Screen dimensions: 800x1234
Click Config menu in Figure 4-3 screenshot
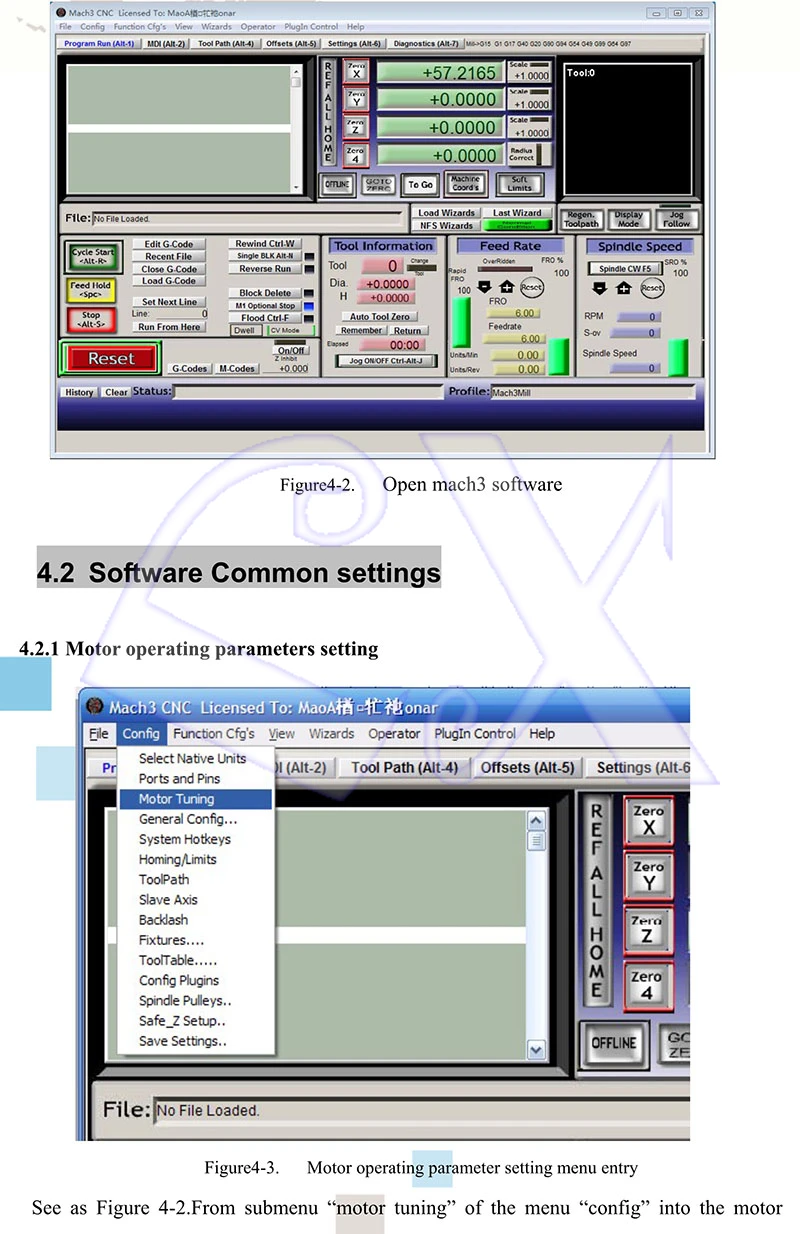[x=141, y=733]
